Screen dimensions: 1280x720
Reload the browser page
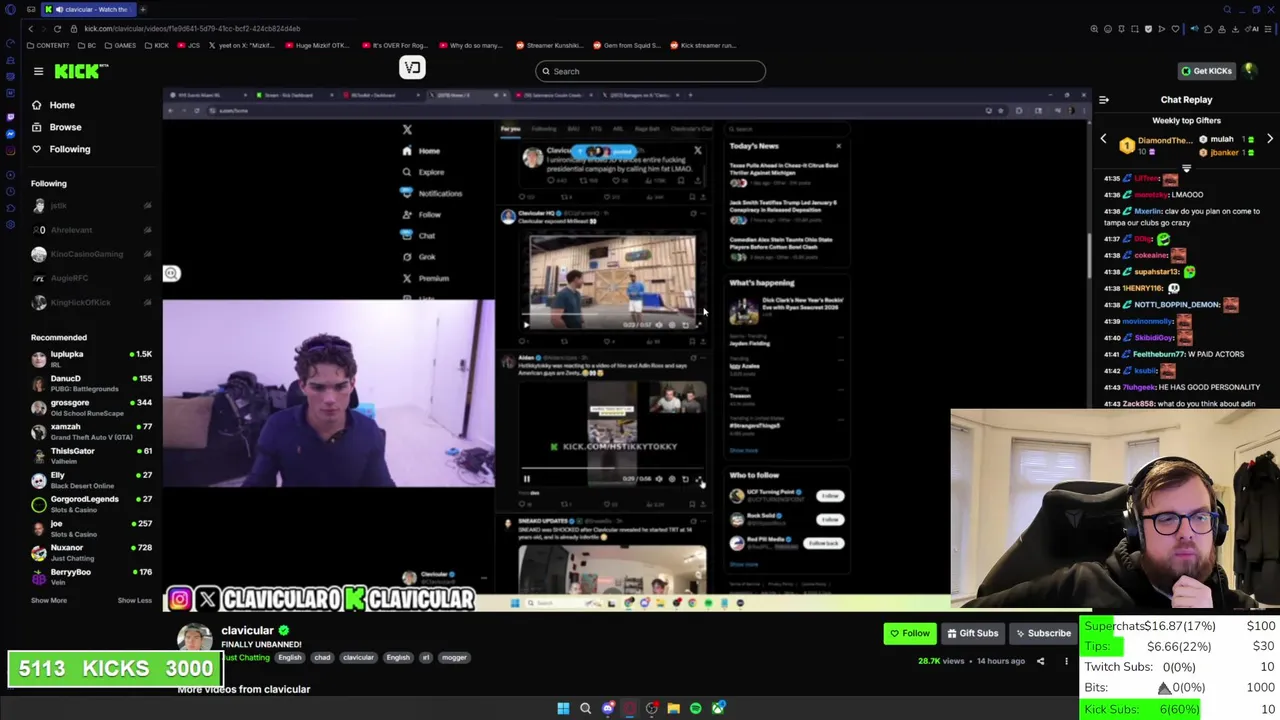57,29
